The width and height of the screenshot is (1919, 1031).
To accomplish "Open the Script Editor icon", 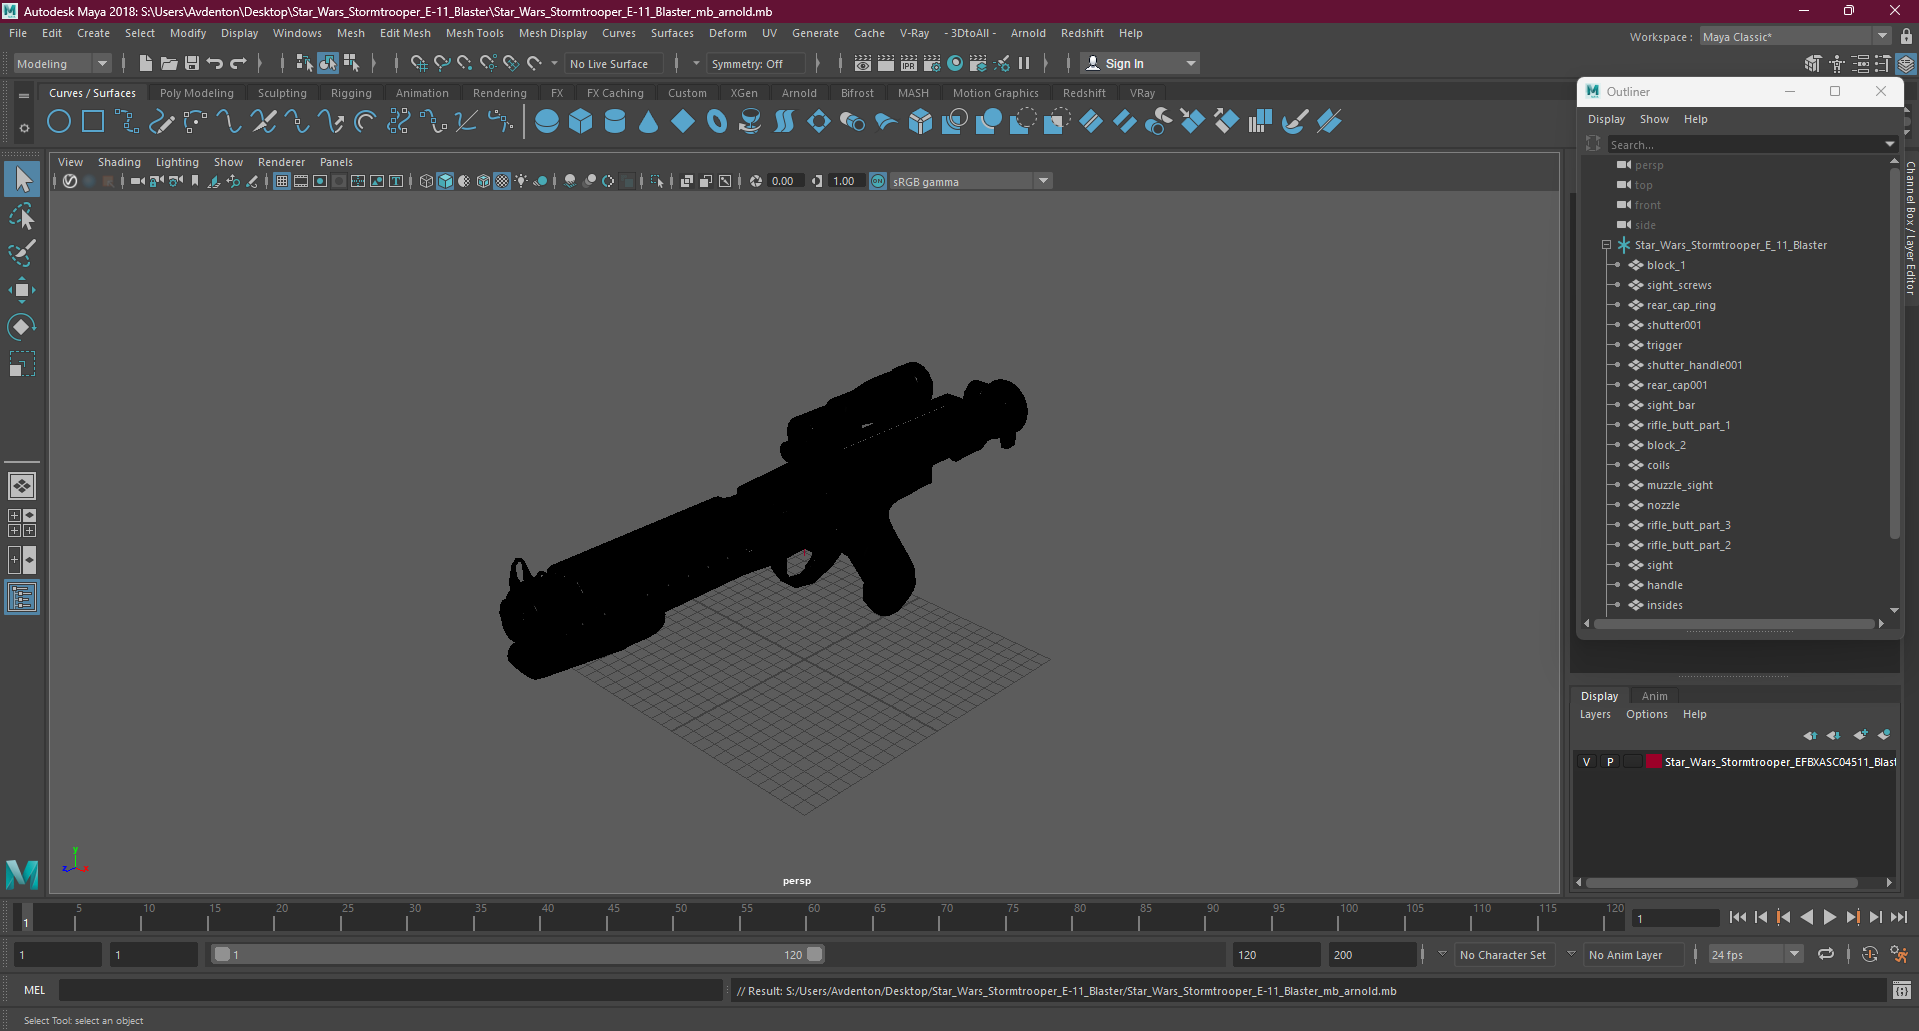I will tap(1902, 990).
